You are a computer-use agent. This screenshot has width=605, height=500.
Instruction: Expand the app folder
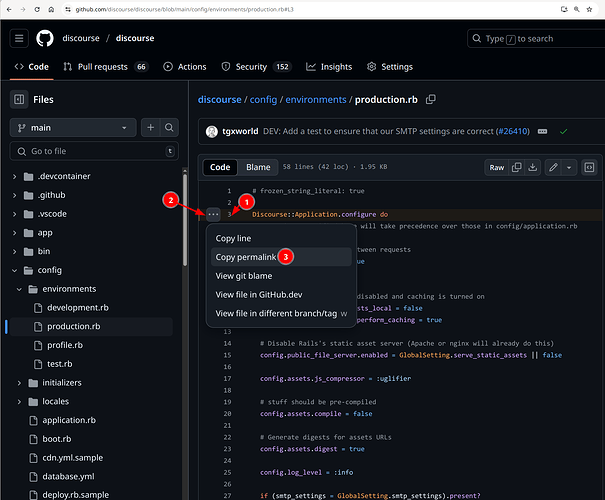point(14,233)
